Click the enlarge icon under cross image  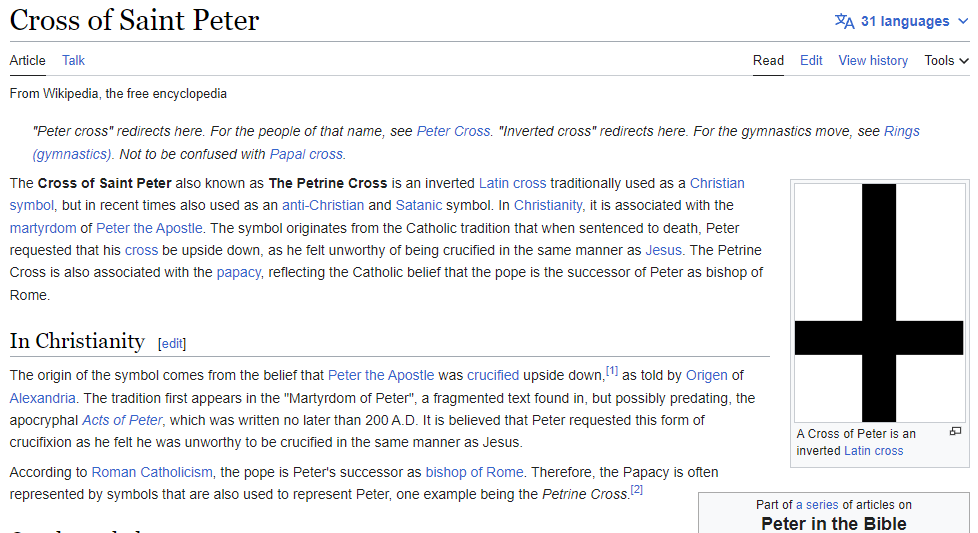[x=955, y=432]
